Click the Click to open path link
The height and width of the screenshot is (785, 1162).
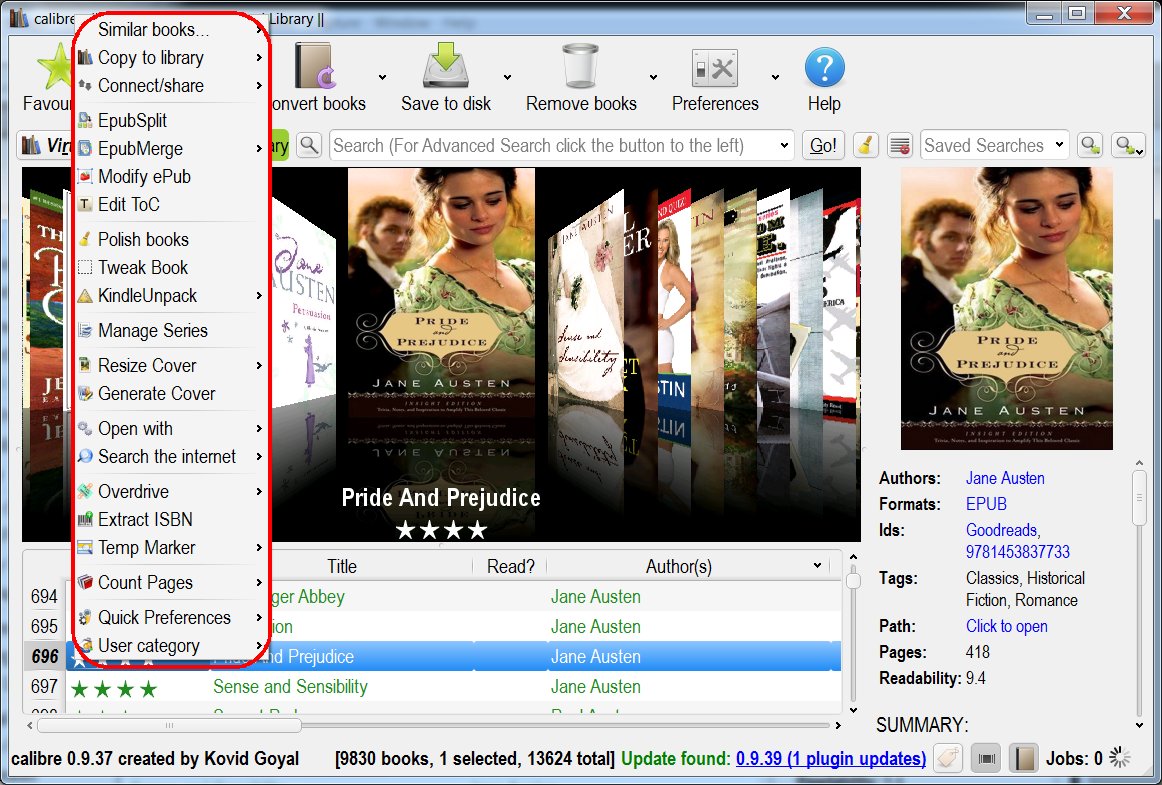pyautogui.click(x=1006, y=626)
